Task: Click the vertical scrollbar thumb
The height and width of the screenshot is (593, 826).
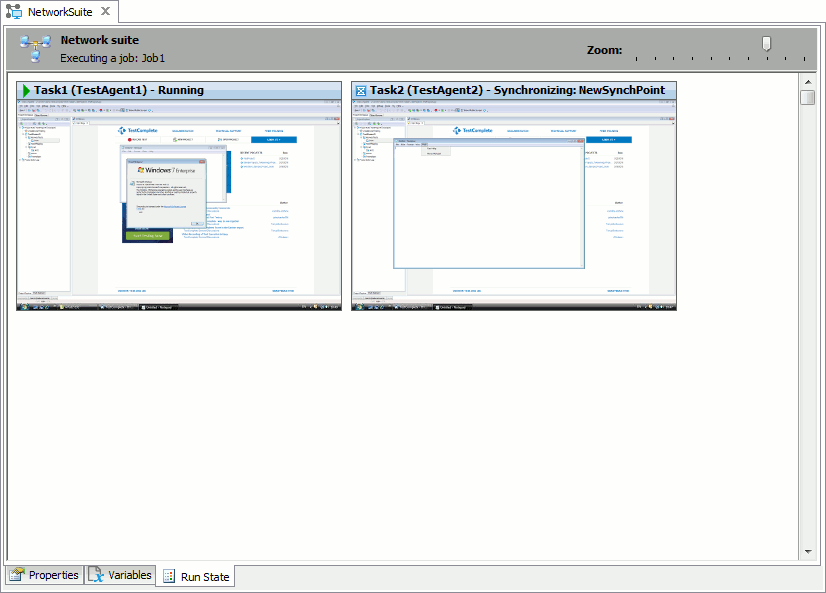Action: 808,97
